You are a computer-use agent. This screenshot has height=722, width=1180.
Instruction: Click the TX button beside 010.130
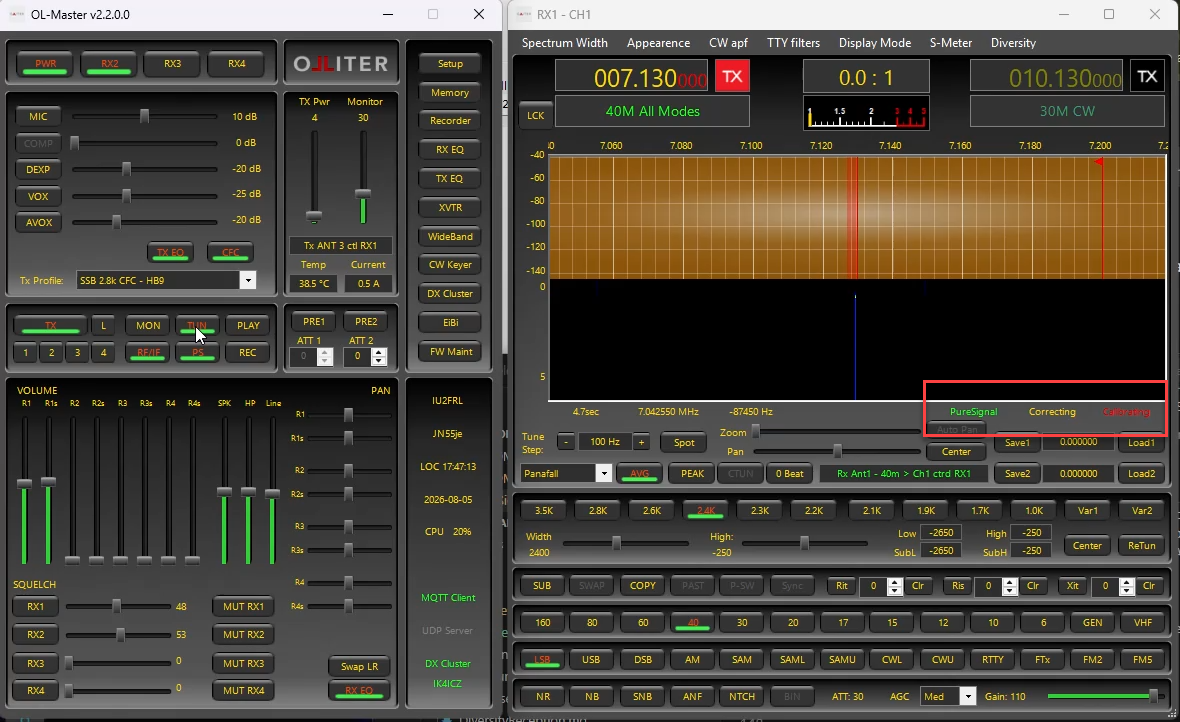1147,77
